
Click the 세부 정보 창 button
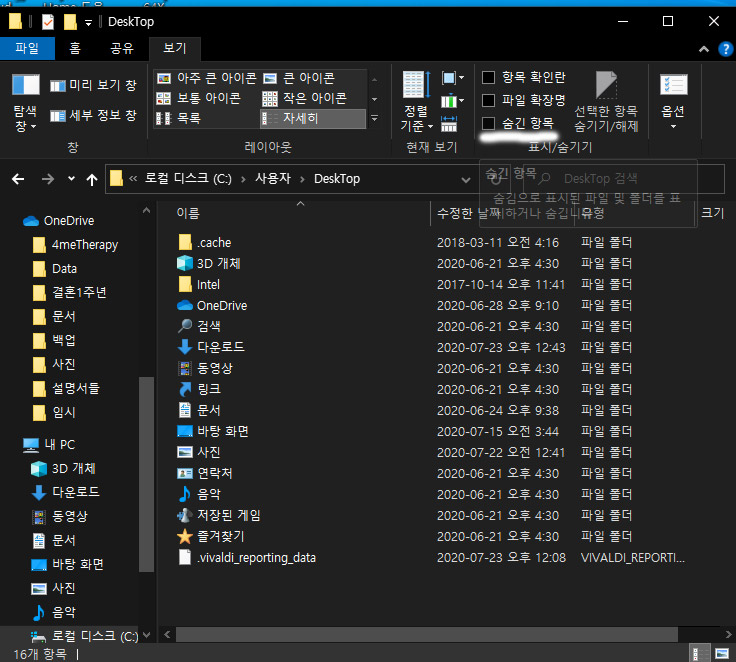click(94, 116)
